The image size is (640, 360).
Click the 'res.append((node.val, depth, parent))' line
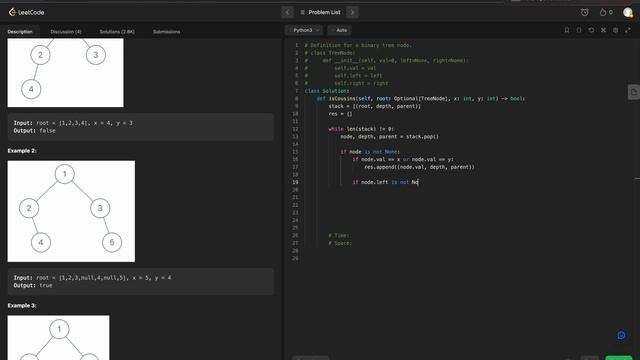420,167
